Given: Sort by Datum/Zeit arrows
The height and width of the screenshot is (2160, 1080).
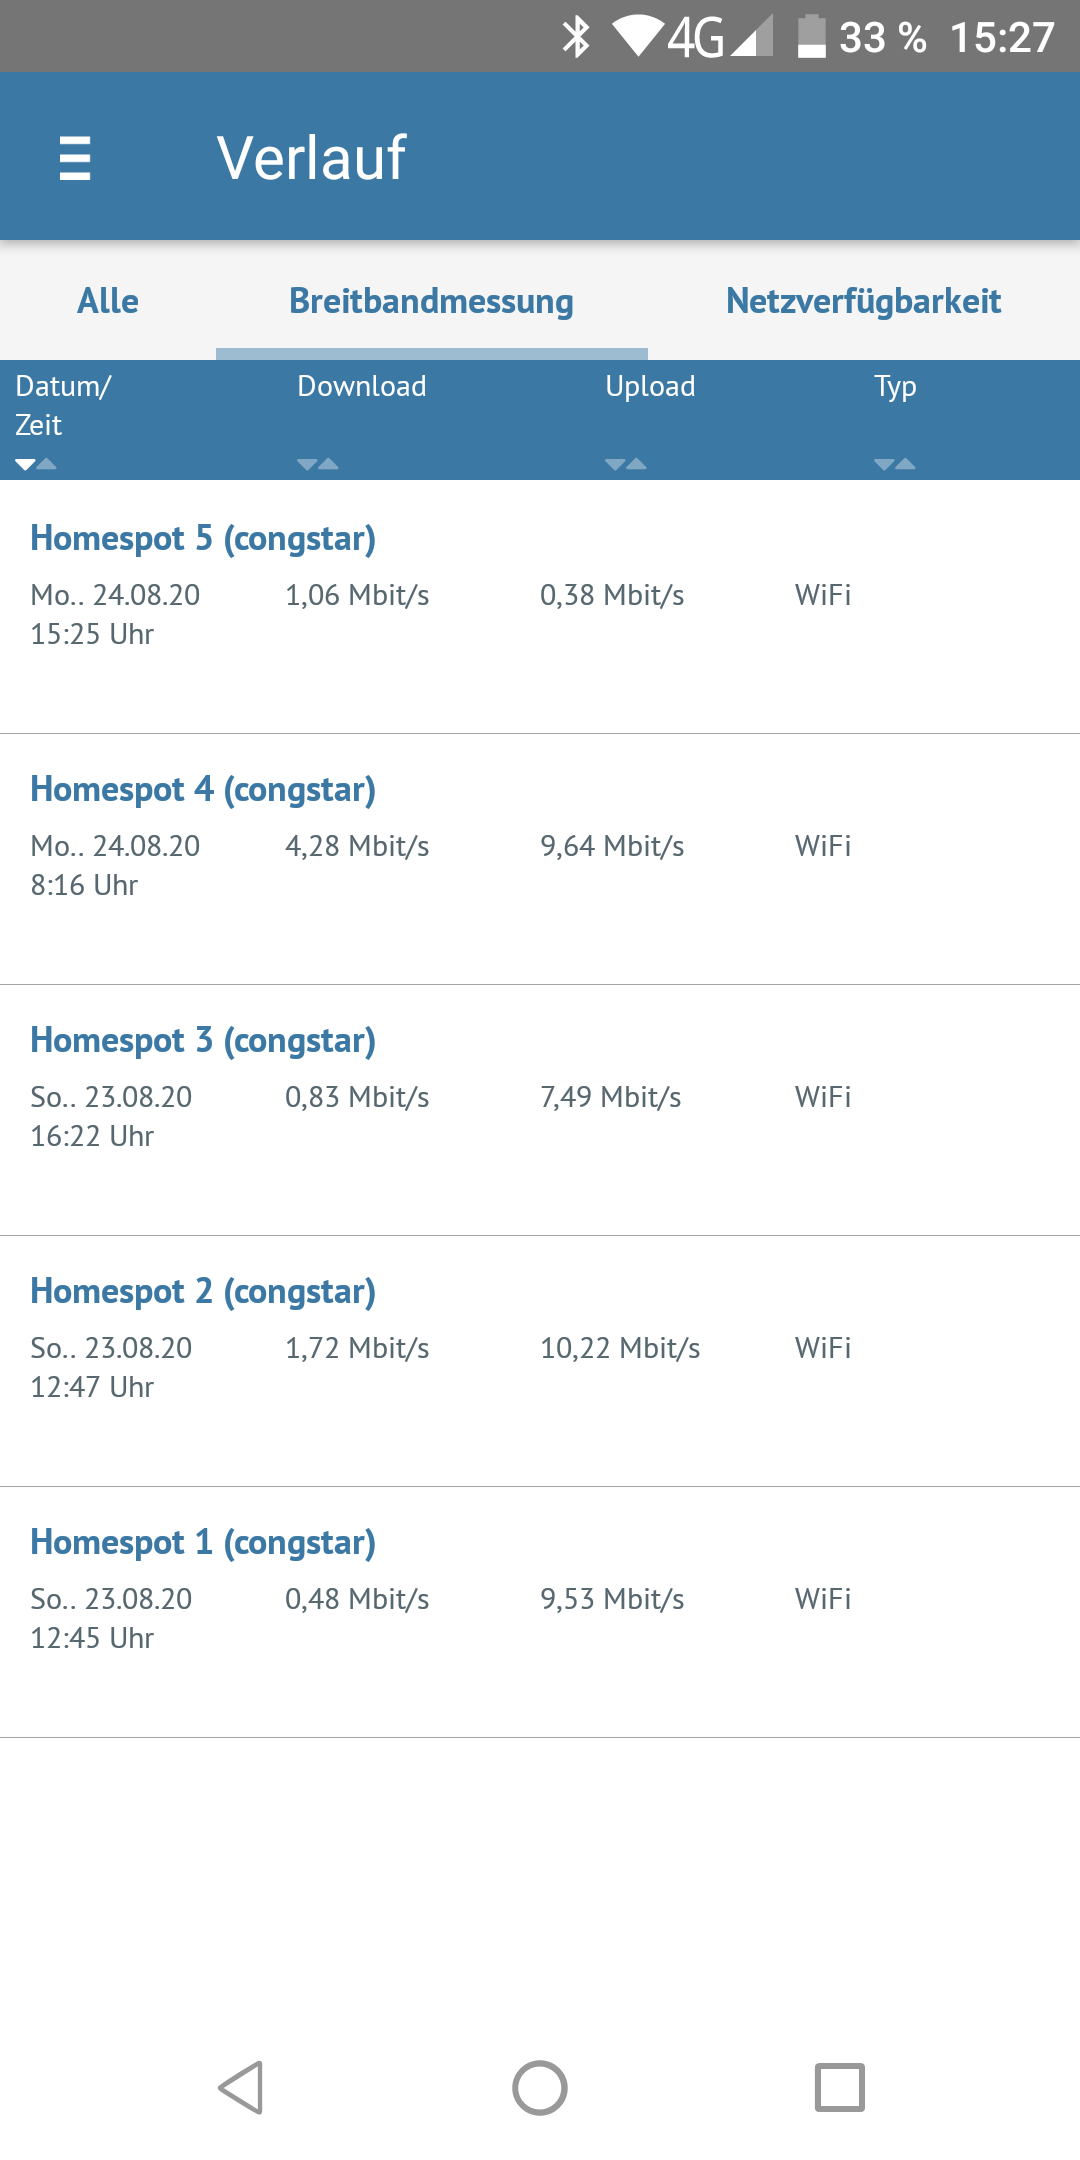Looking at the screenshot, I should click(x=36, y=464).
